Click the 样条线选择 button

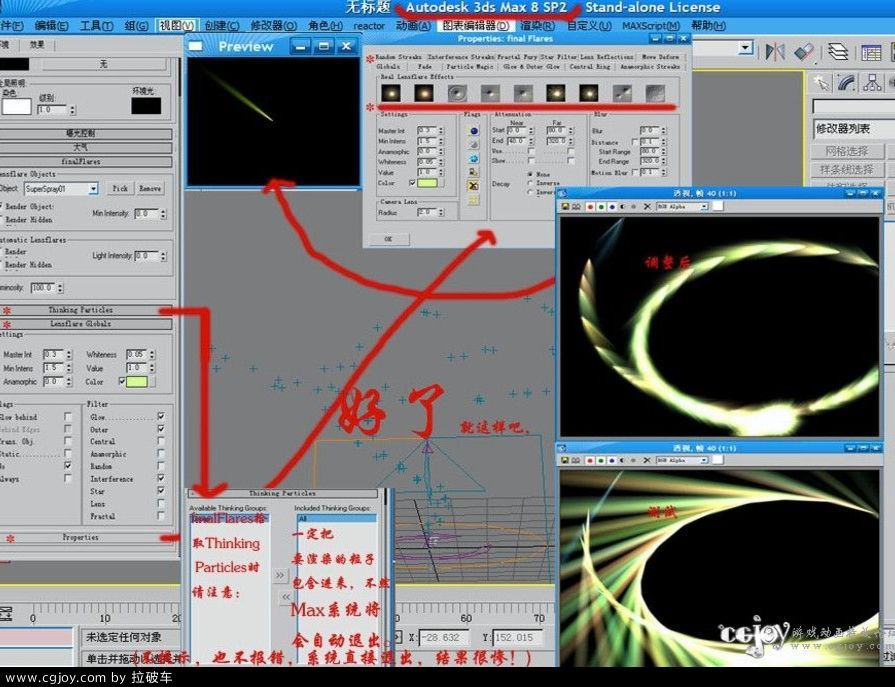coord(846,169)
